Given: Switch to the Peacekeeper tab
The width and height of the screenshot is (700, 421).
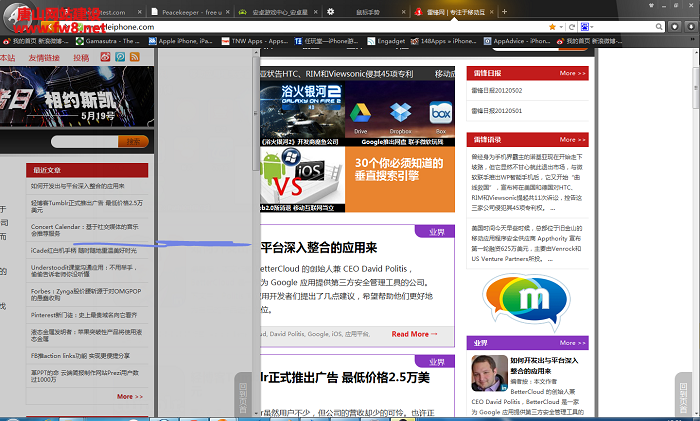Looking at the screenshot, I should tap(190, 12).
